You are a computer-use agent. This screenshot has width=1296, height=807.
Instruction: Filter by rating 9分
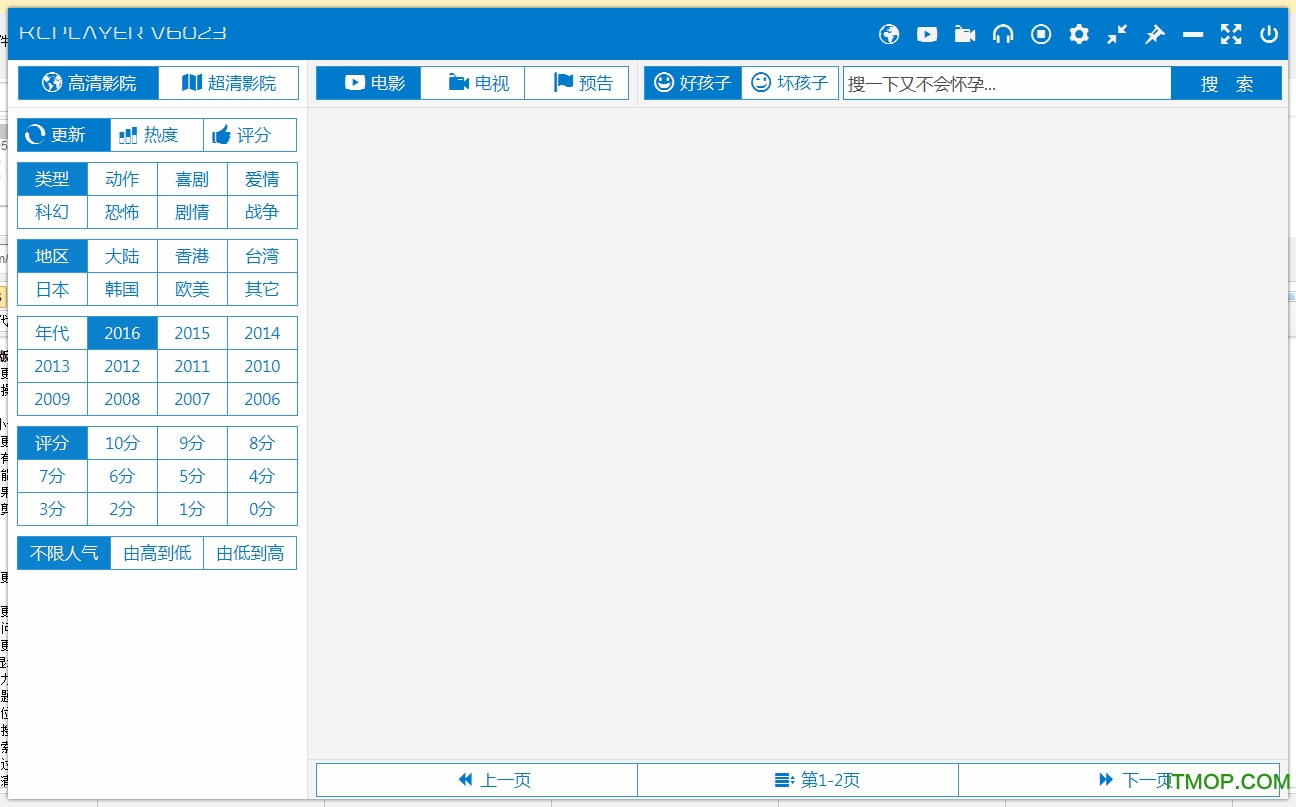tap(192, 443)
